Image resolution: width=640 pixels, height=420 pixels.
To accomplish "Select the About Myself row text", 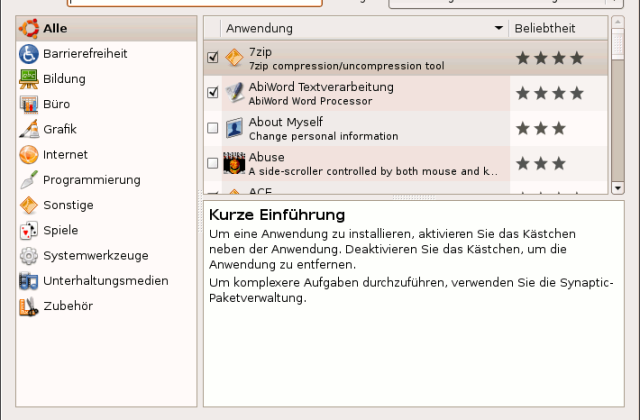I will click(323, 128).
